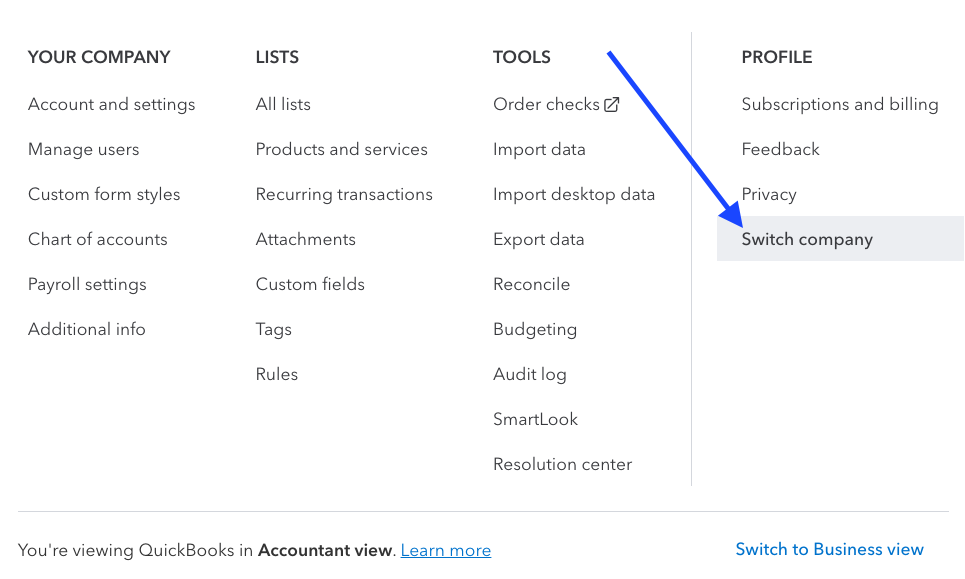The height and width of the screenshot is (579, 965).
Task: Click Switch to Business view
Action: pyautogui.click(x=830, y=549)
